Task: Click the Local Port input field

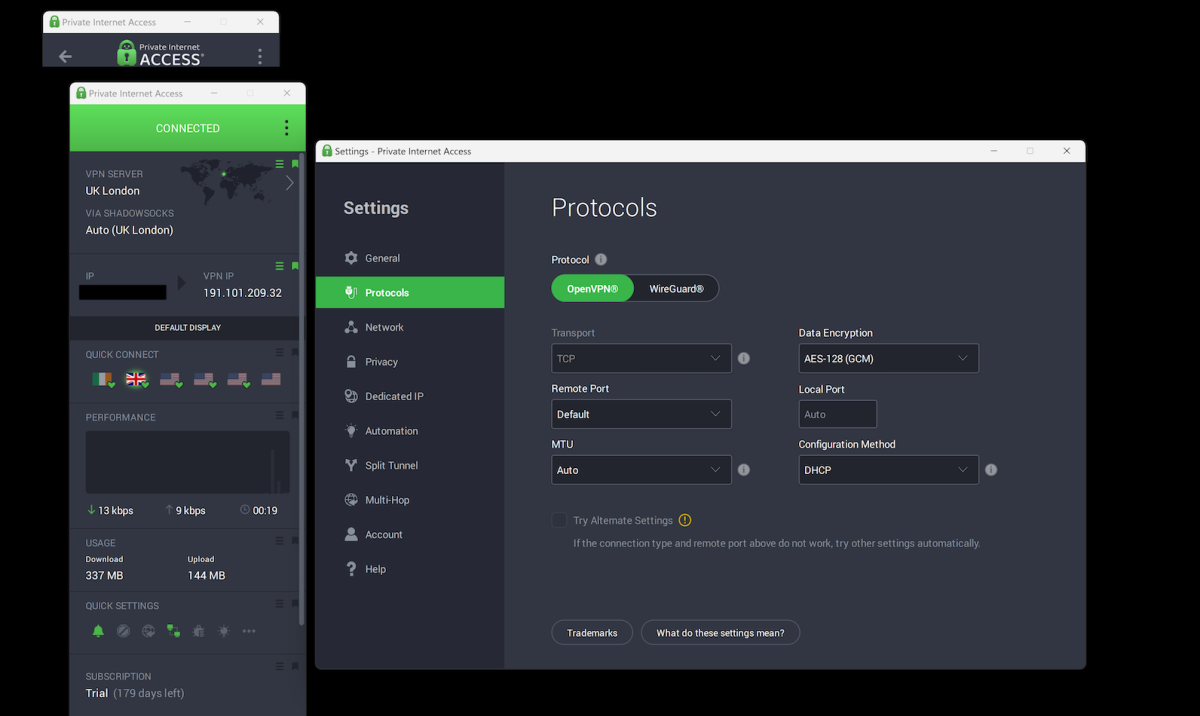Action: point(838,414)
